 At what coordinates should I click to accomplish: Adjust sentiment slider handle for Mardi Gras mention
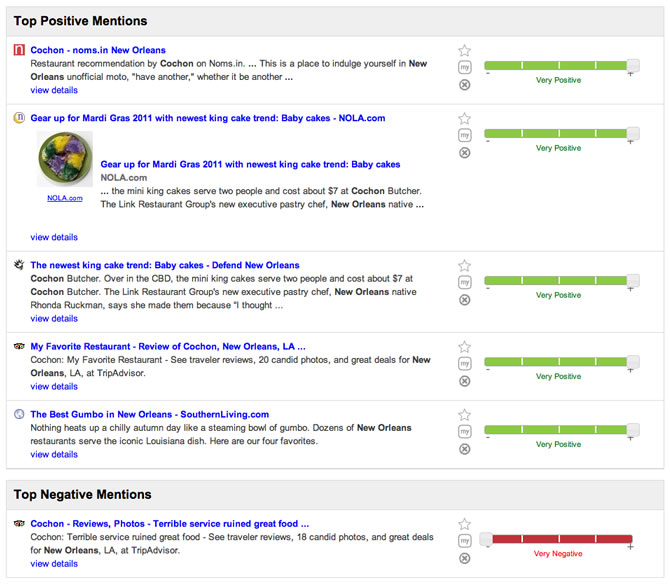pyautogui.click(x=633, y=133)
